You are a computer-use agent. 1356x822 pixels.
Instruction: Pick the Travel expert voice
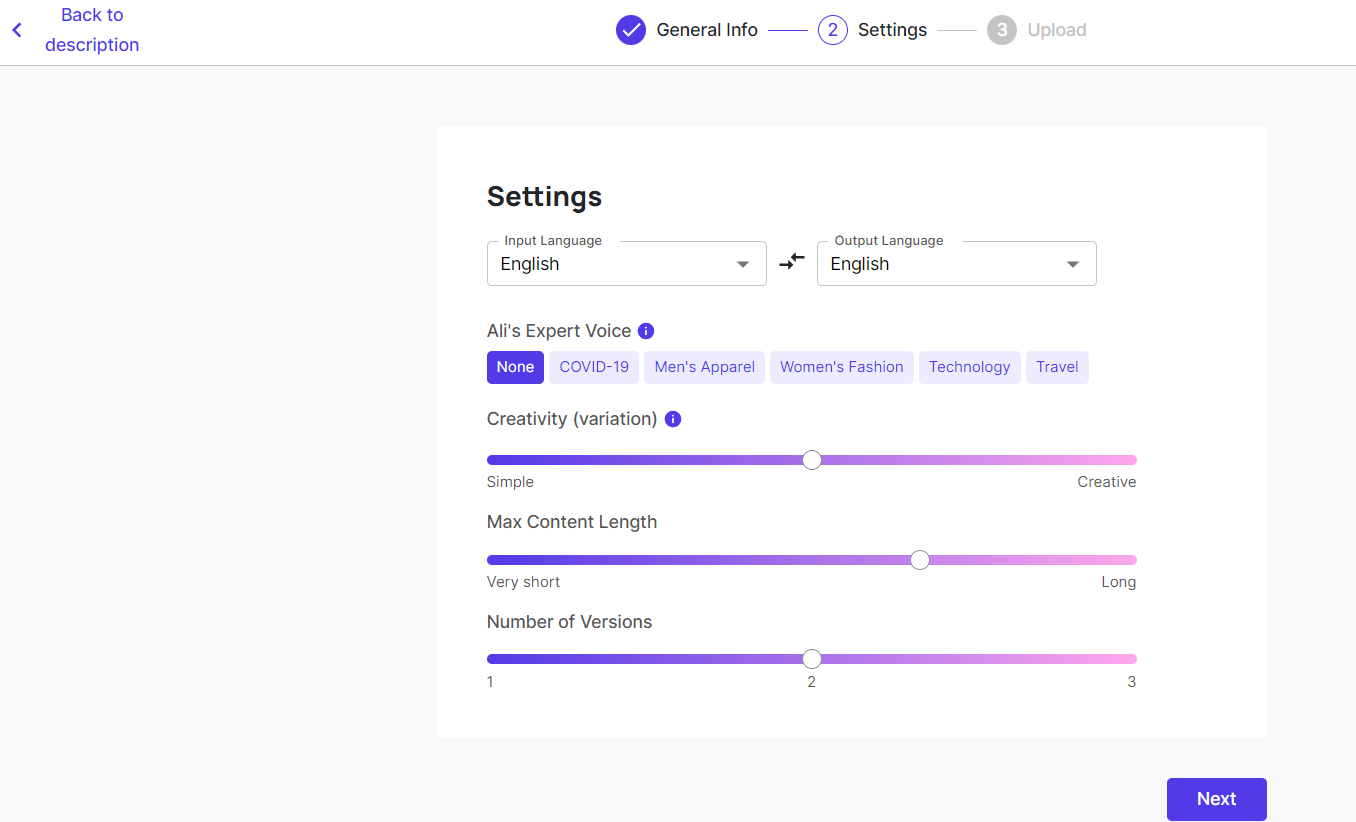(1057, 367)
